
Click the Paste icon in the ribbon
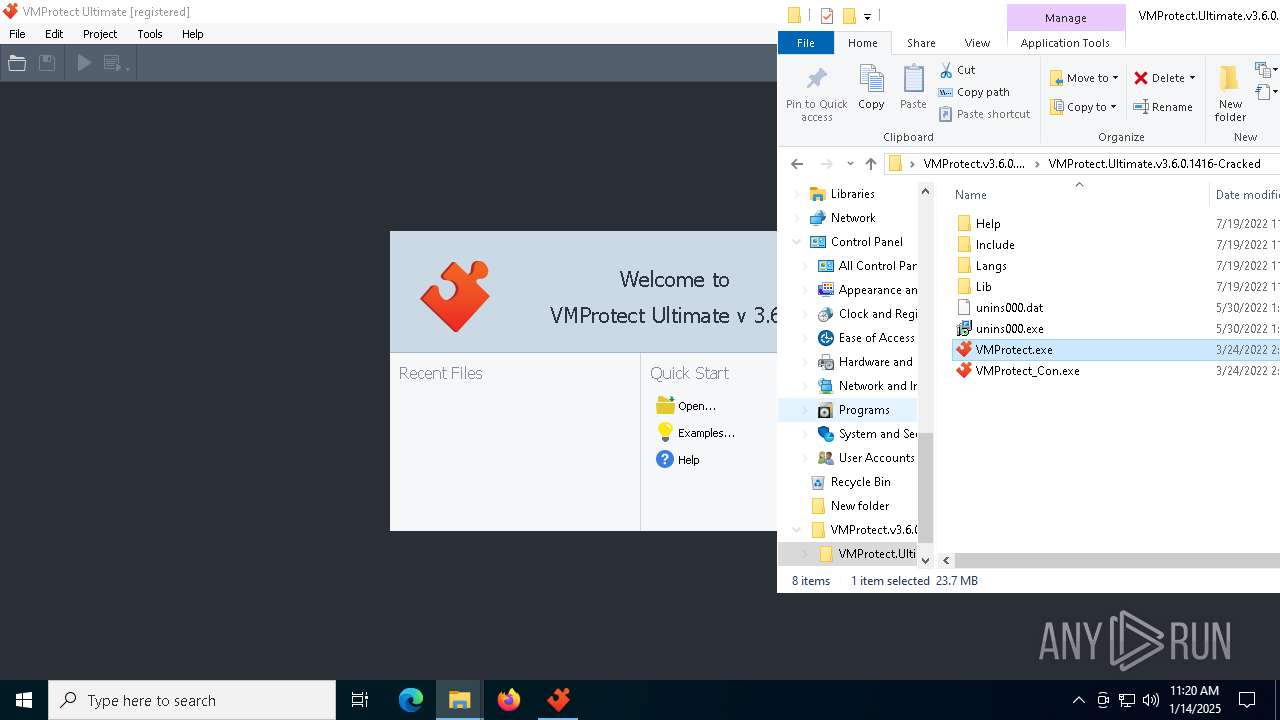[x=913, y=79]
